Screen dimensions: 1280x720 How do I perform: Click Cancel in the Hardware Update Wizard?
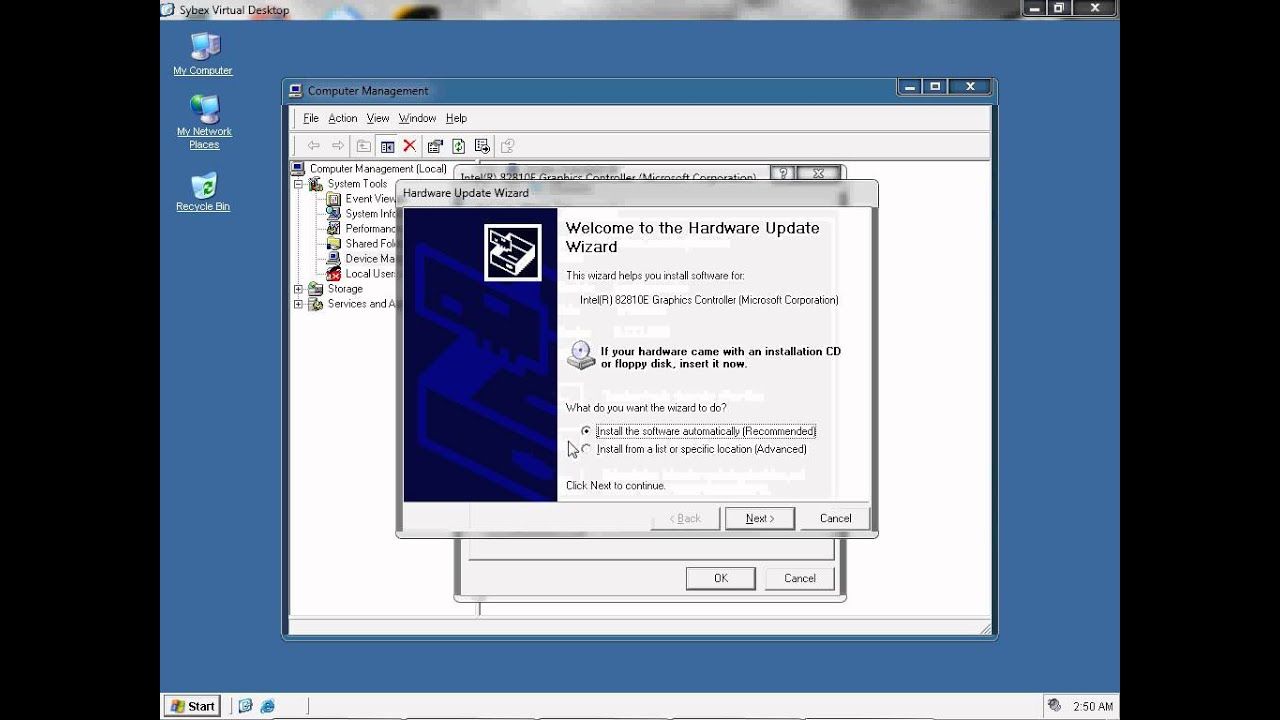836,518
